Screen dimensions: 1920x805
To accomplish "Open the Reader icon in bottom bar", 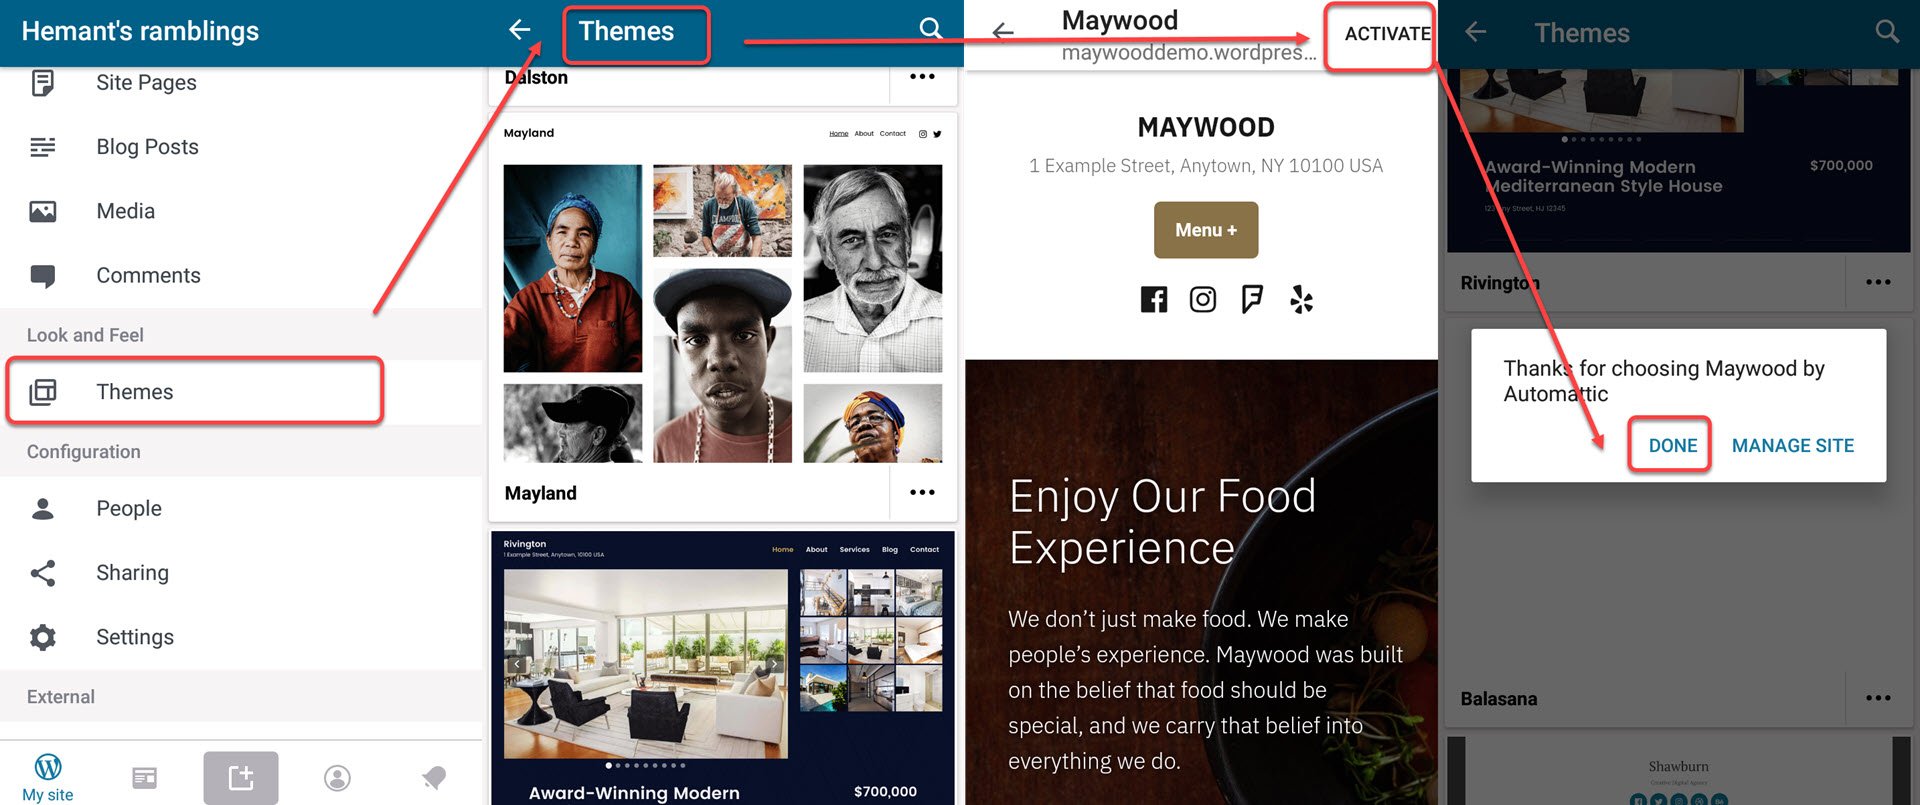I will point(144,777).
